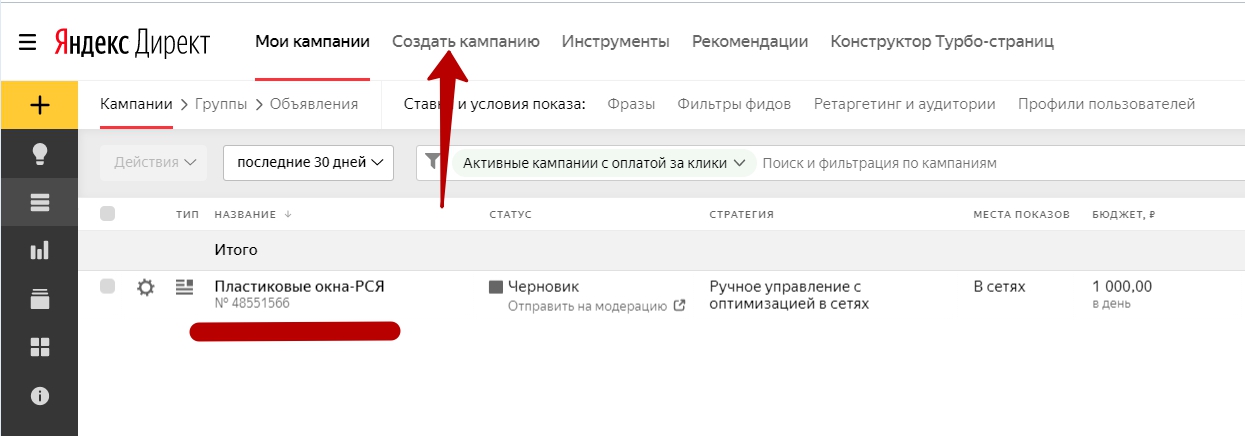Select the Пластиковые окна-РСЯ campaign checkbox
The image size is (1245, 436).
(108, 287)
